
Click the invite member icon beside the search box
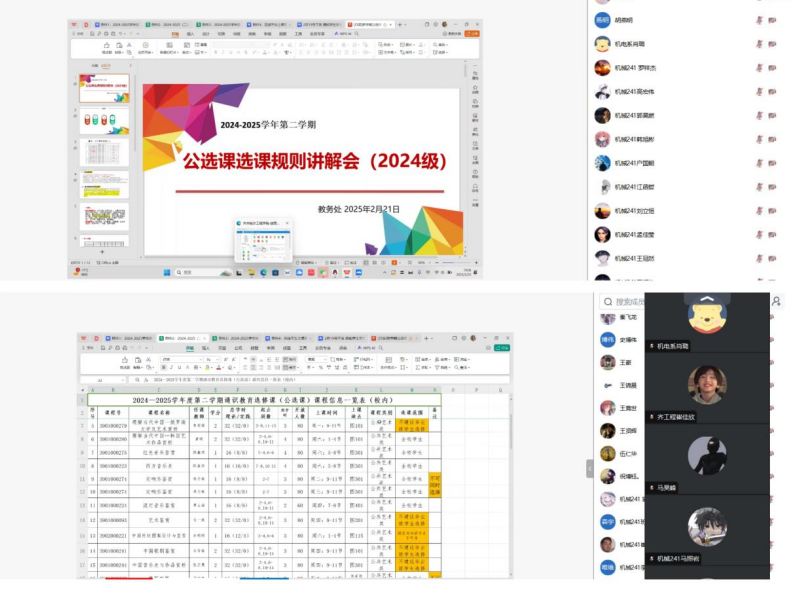(776, 302)
